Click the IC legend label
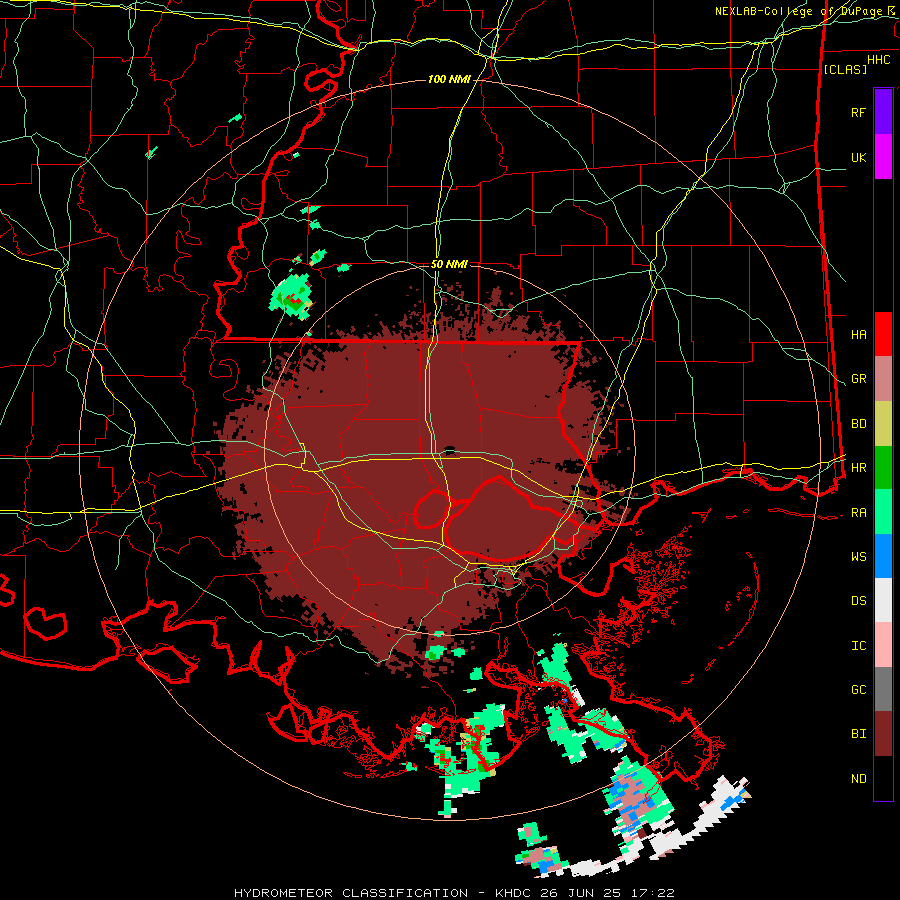 pos(858,646)
